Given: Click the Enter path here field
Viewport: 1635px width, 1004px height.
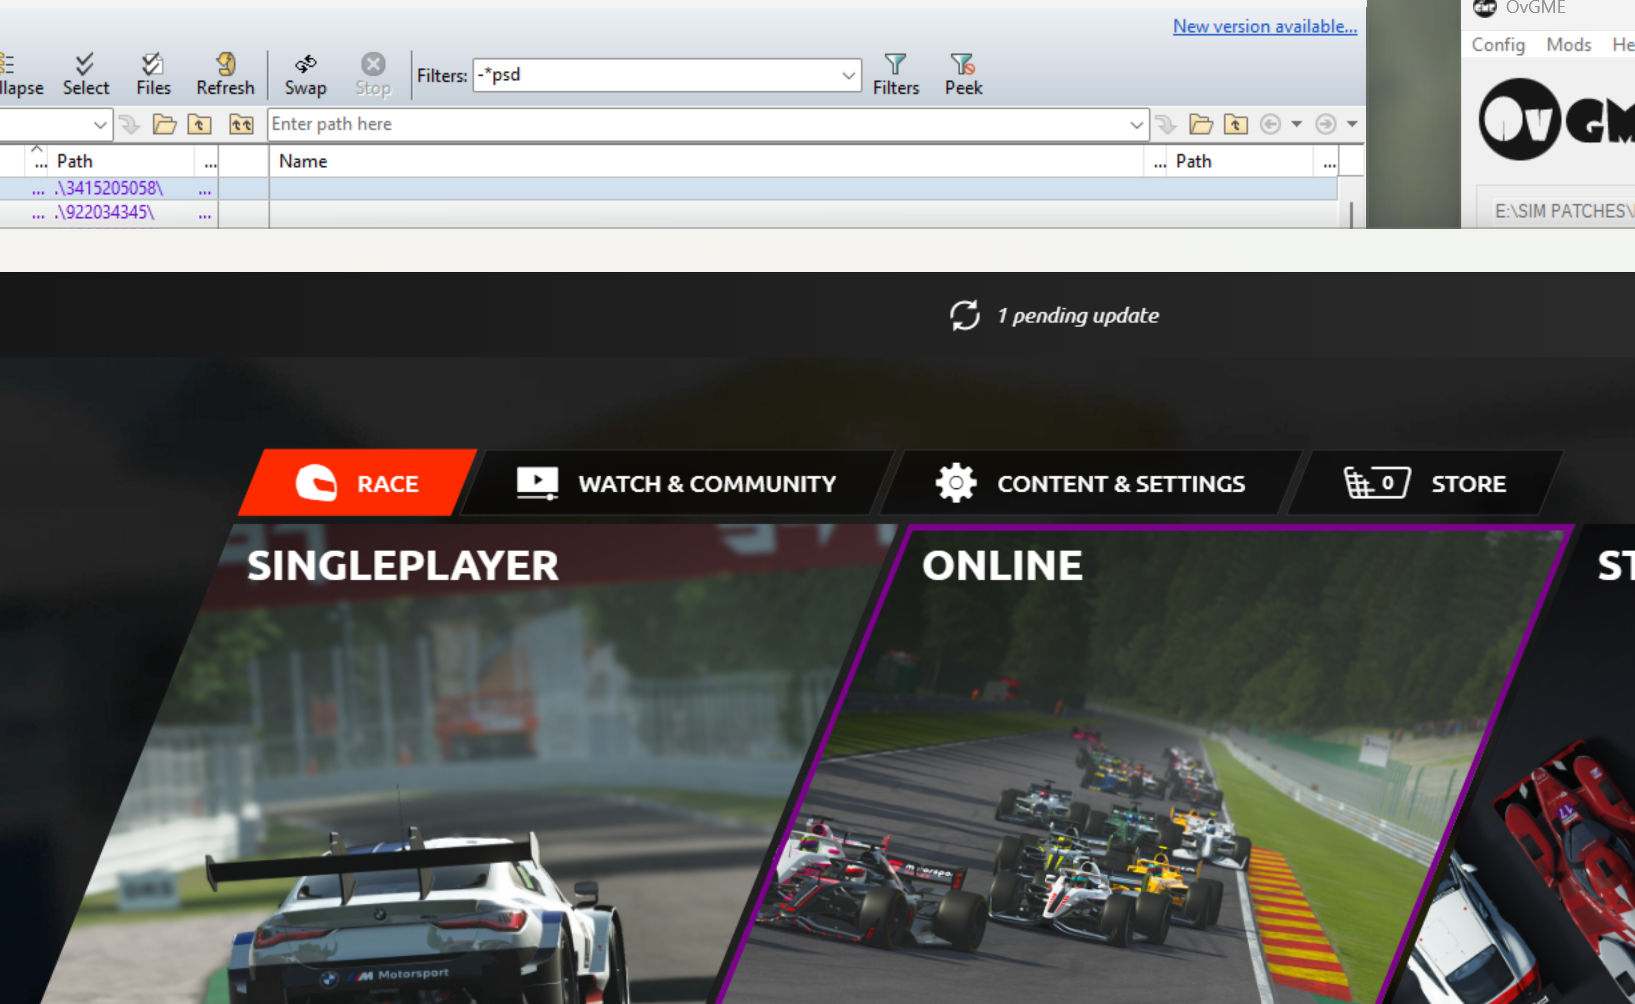Looking at the screenshot, I should click(697, 124).
